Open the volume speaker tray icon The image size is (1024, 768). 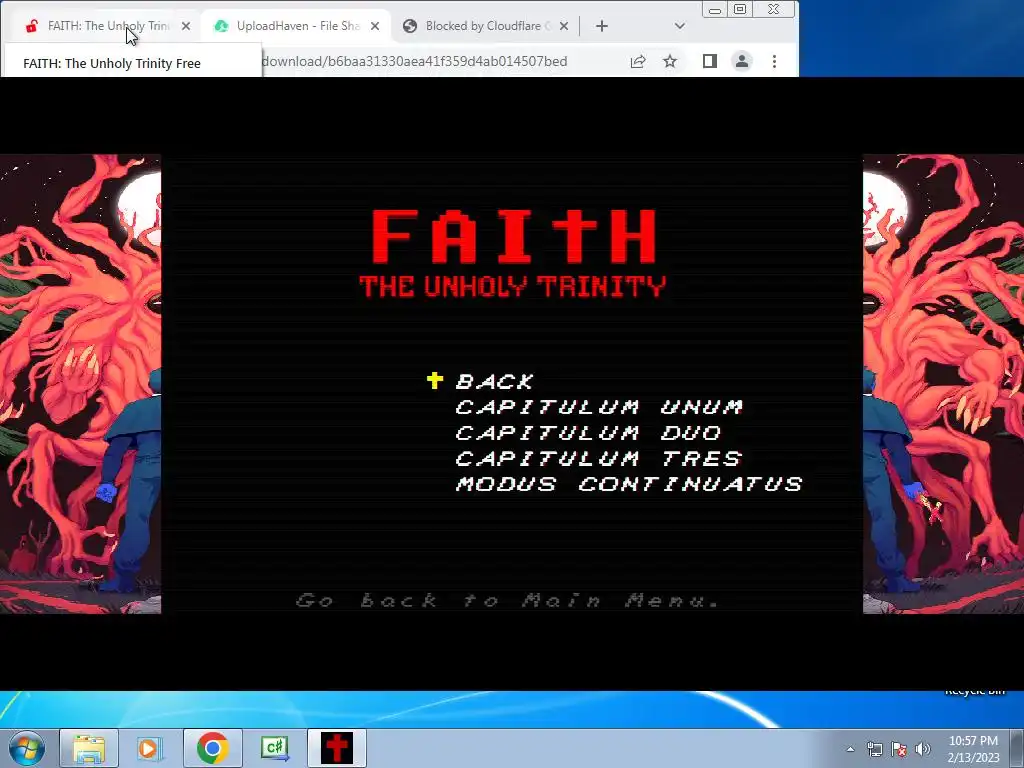[923, 749]
